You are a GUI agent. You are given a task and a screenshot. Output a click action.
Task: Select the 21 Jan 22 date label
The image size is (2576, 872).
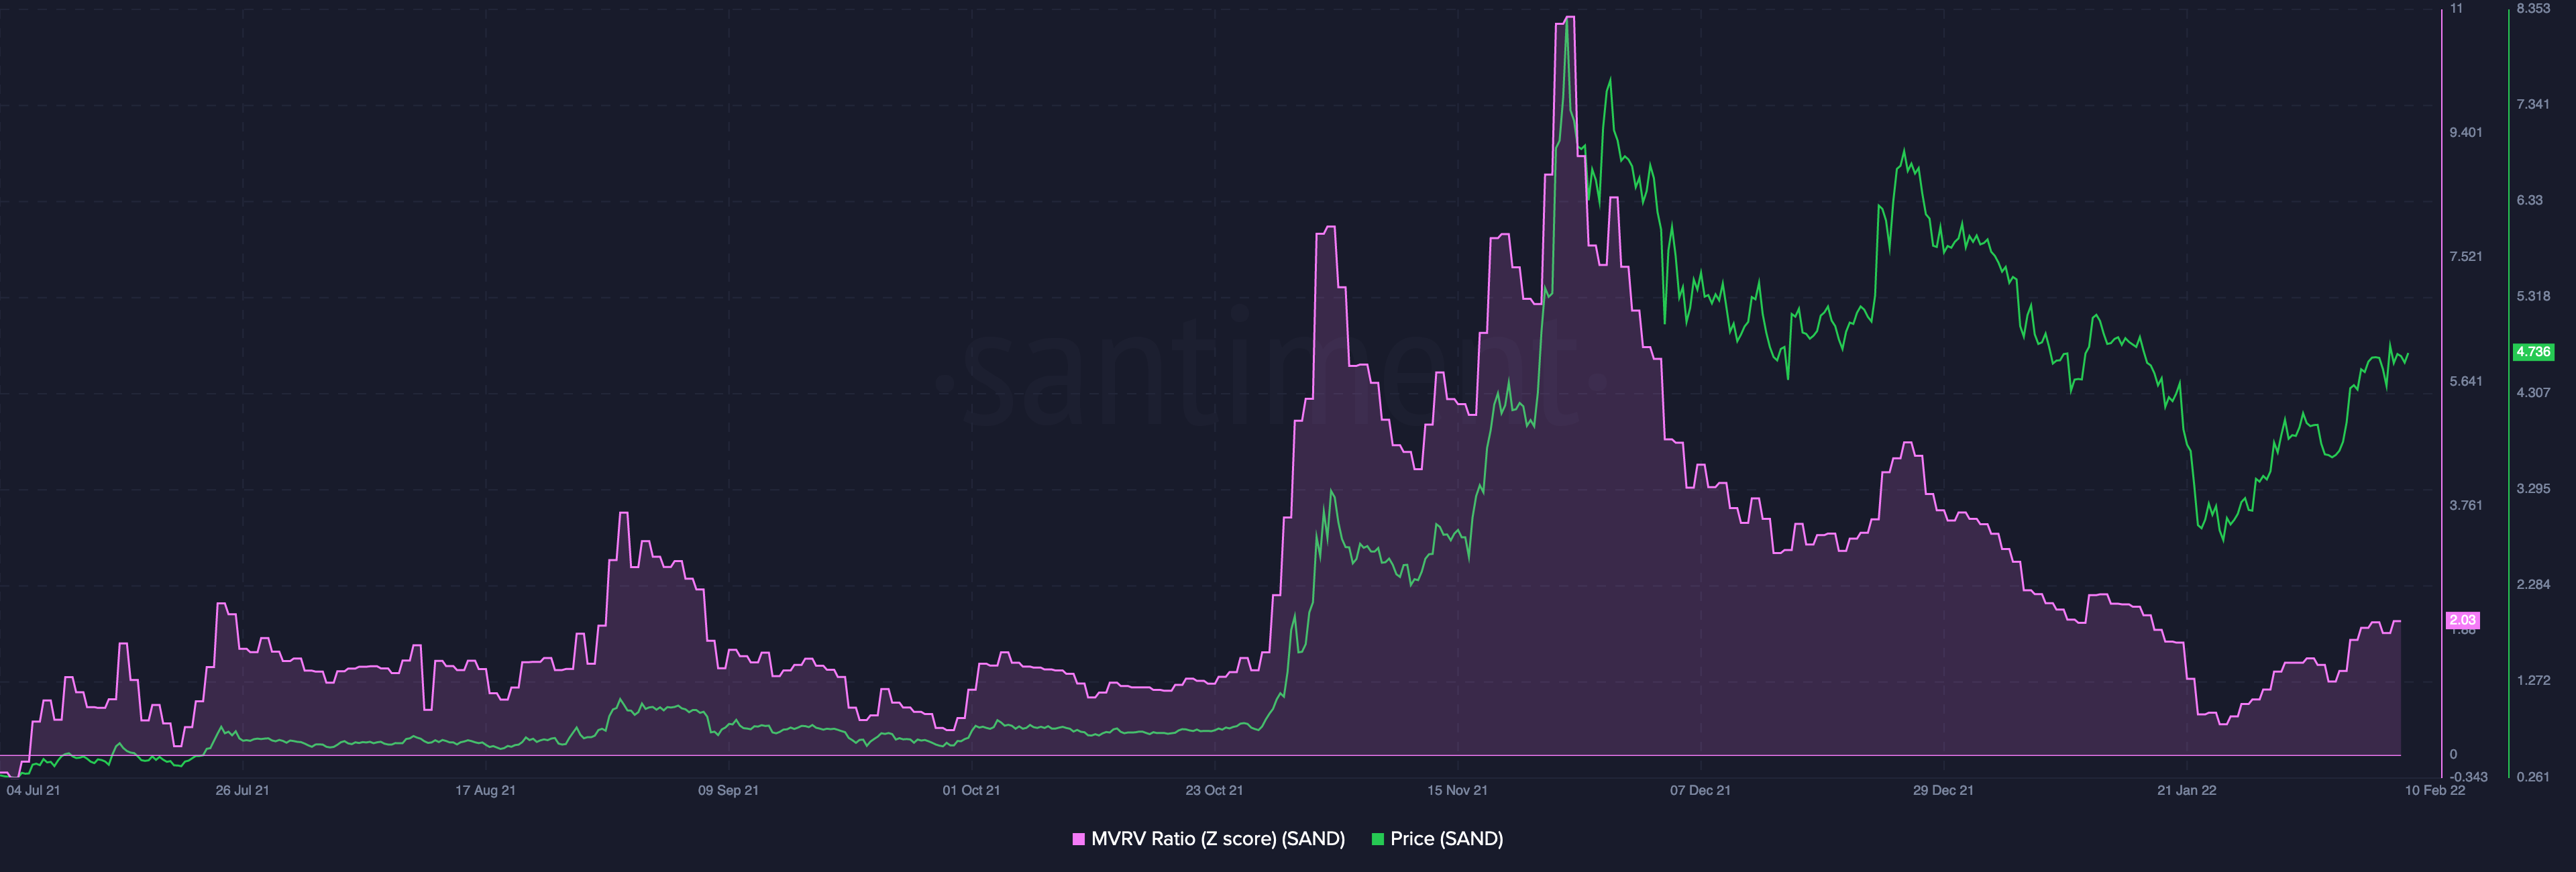2186,790
